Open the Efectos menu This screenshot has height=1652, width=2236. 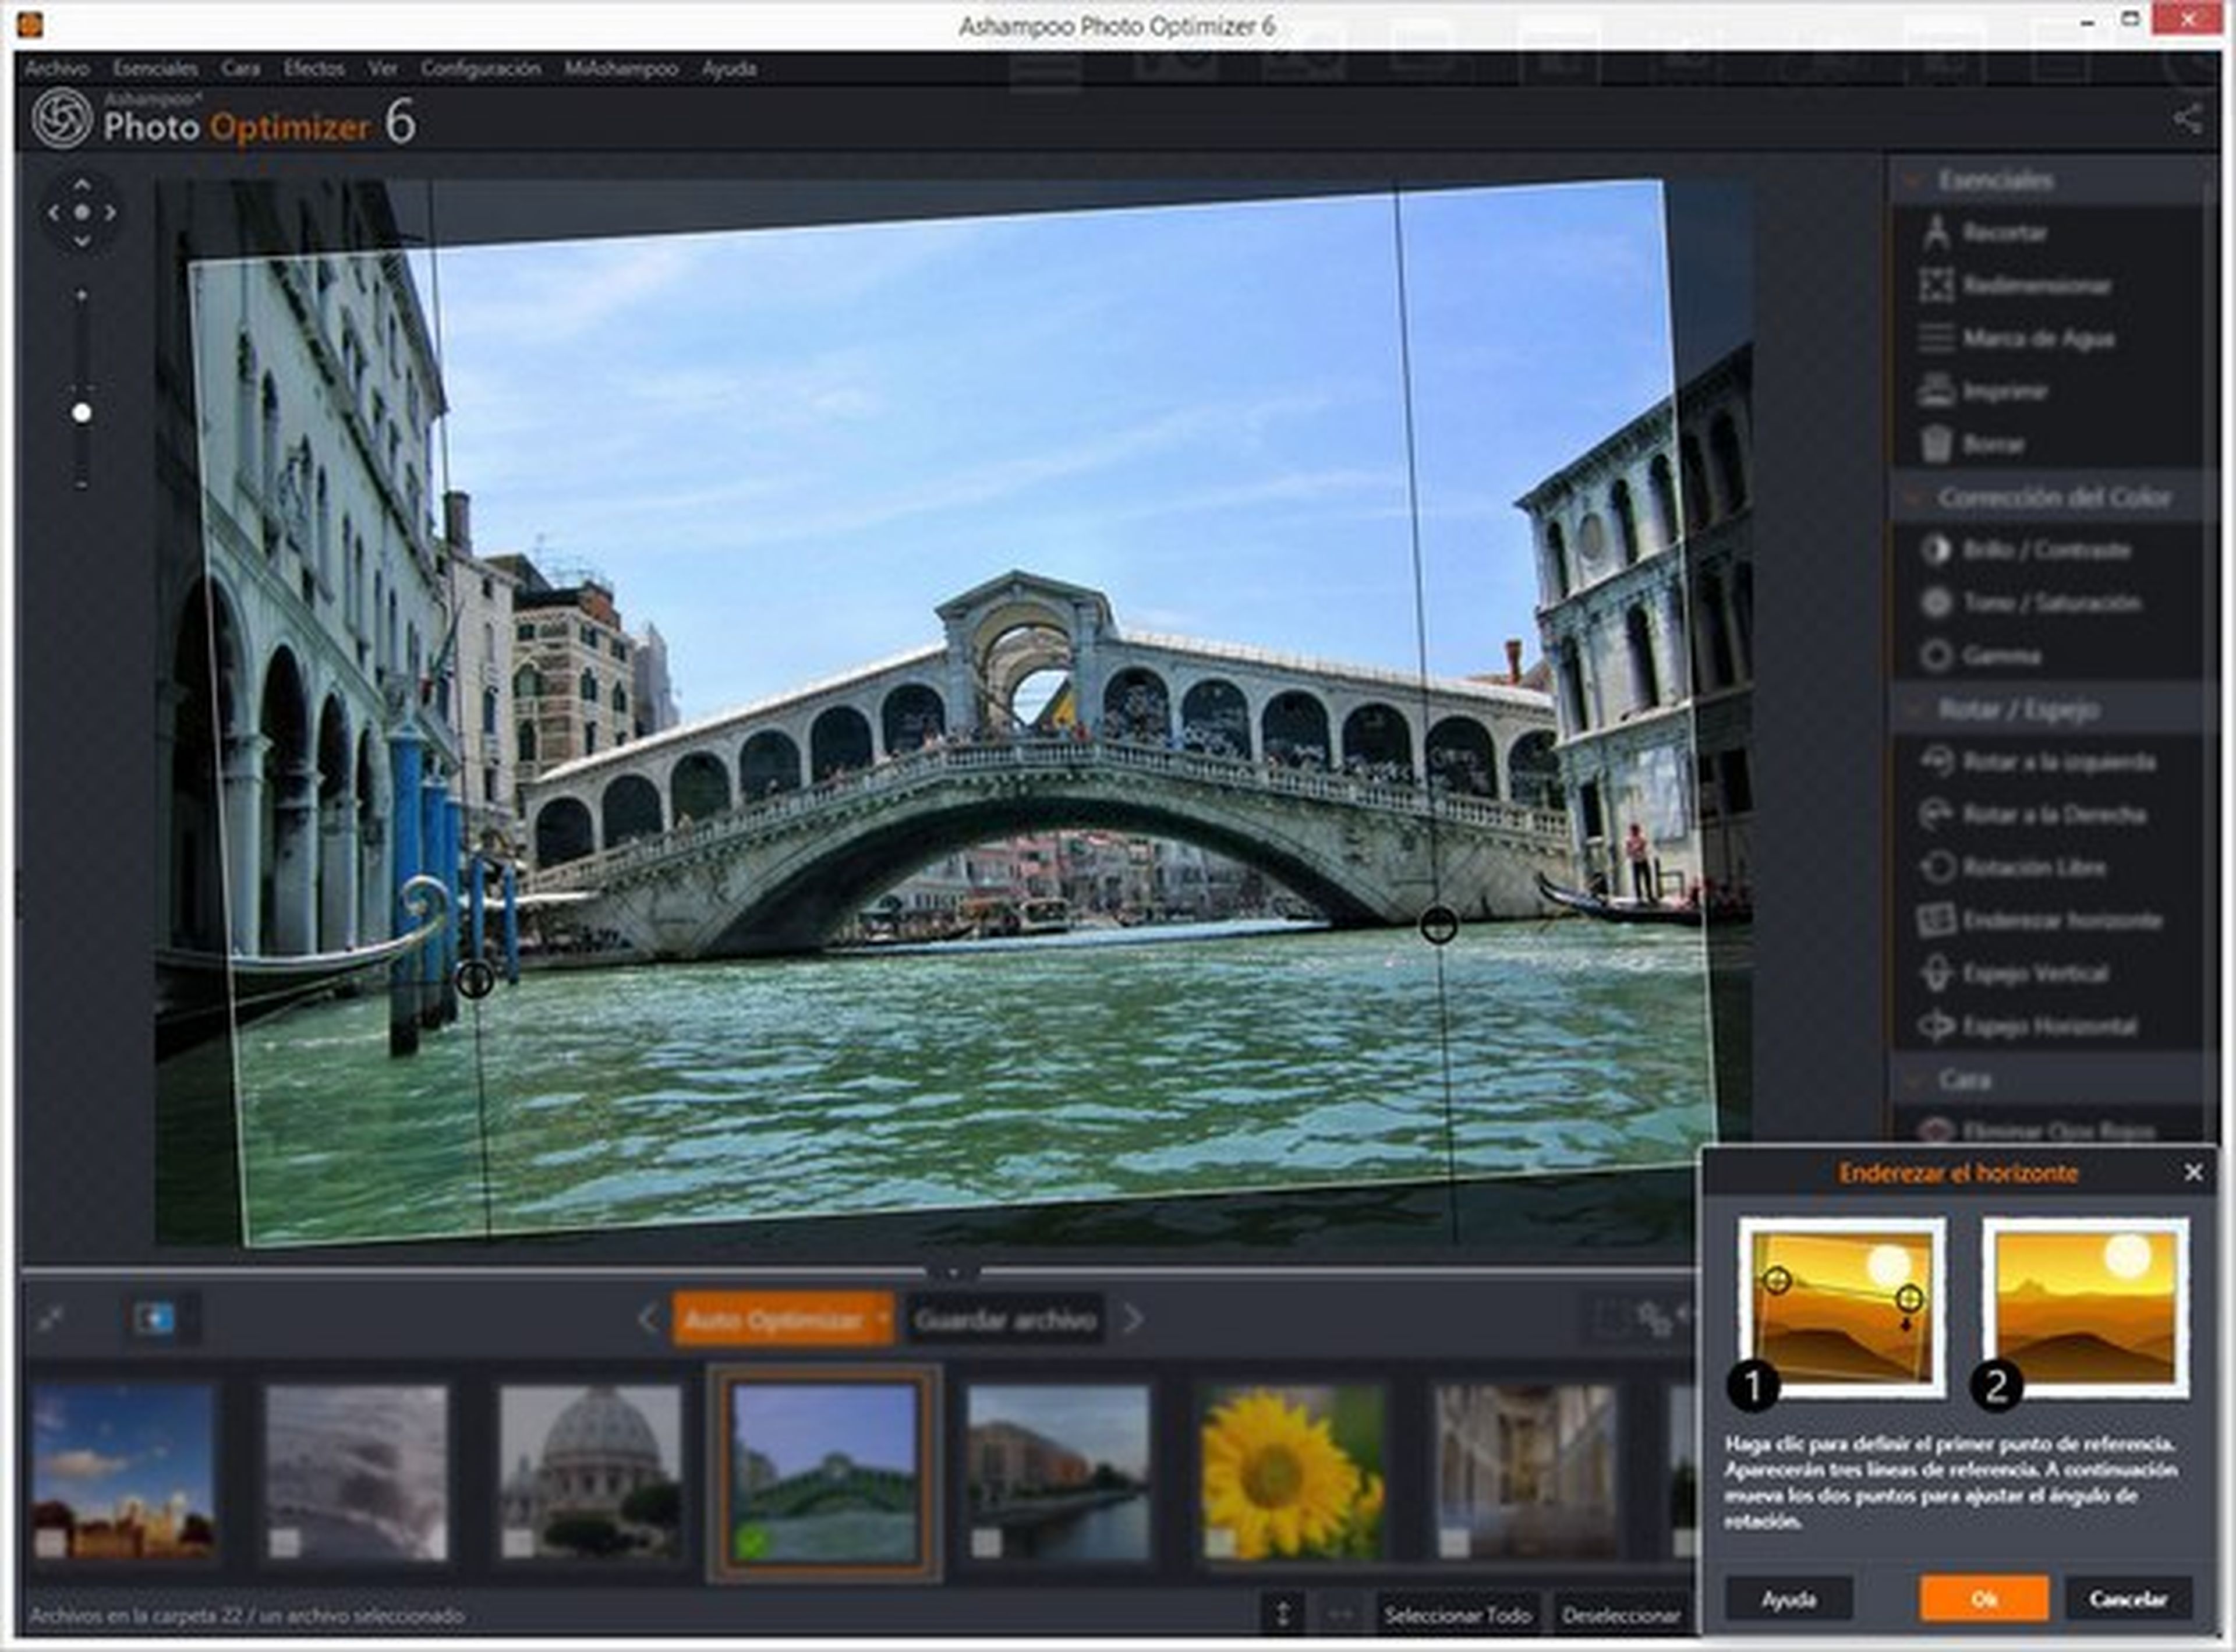point(313,68)
